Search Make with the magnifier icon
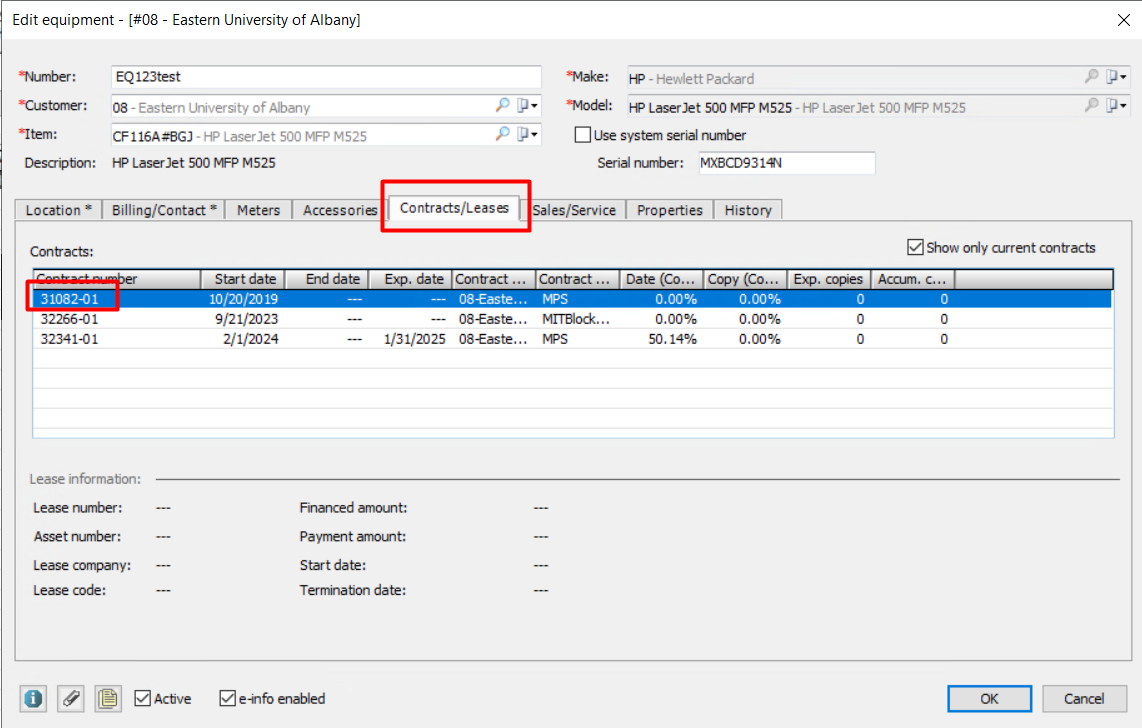The image size is (1142, 728). point(1091,76)
